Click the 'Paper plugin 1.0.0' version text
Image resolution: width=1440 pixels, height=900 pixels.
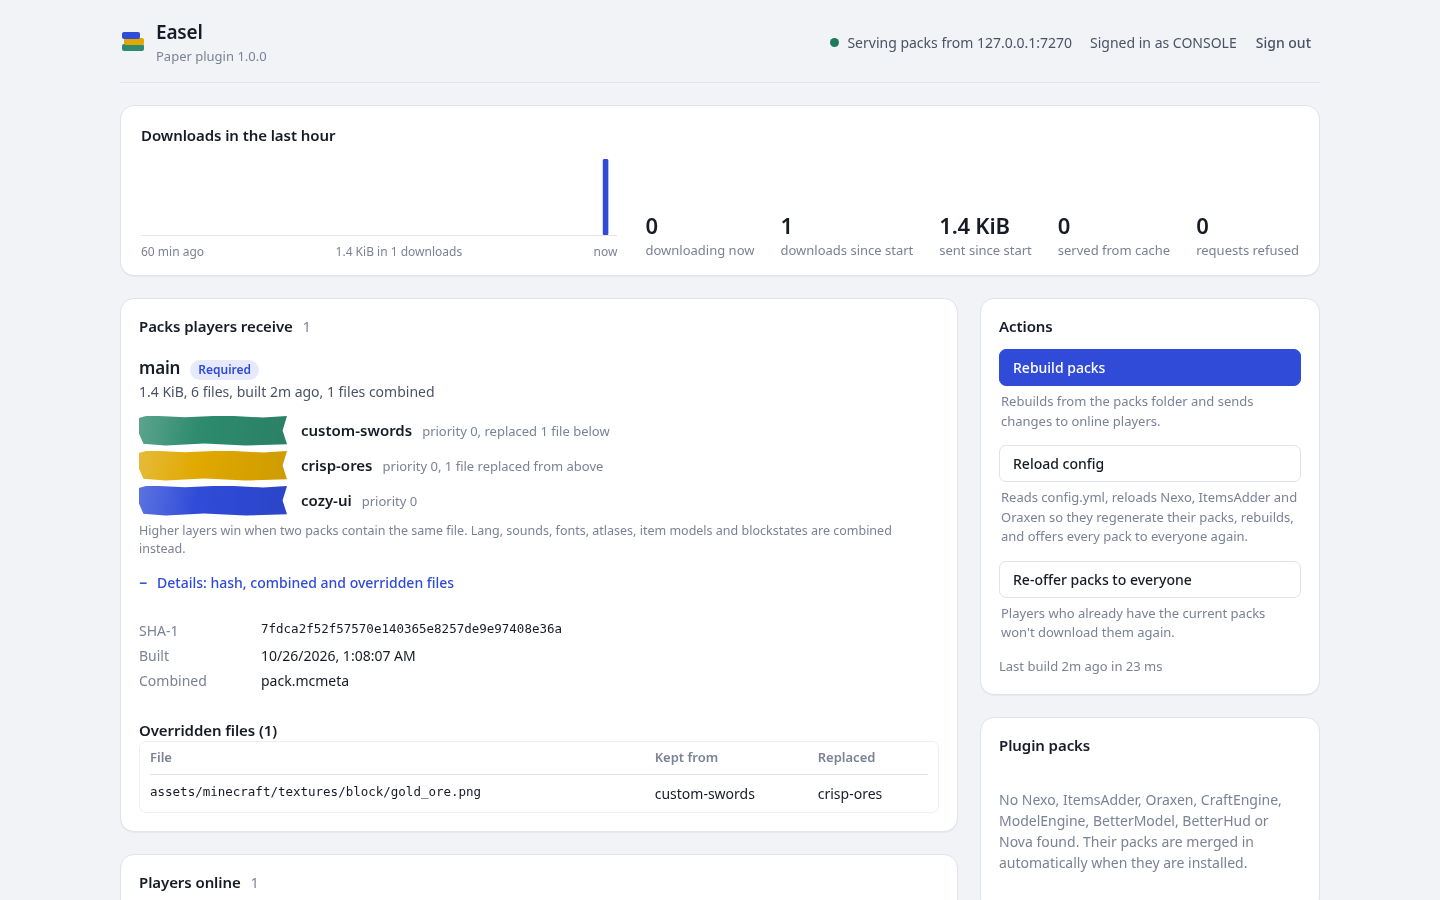(x=211, y=57)
